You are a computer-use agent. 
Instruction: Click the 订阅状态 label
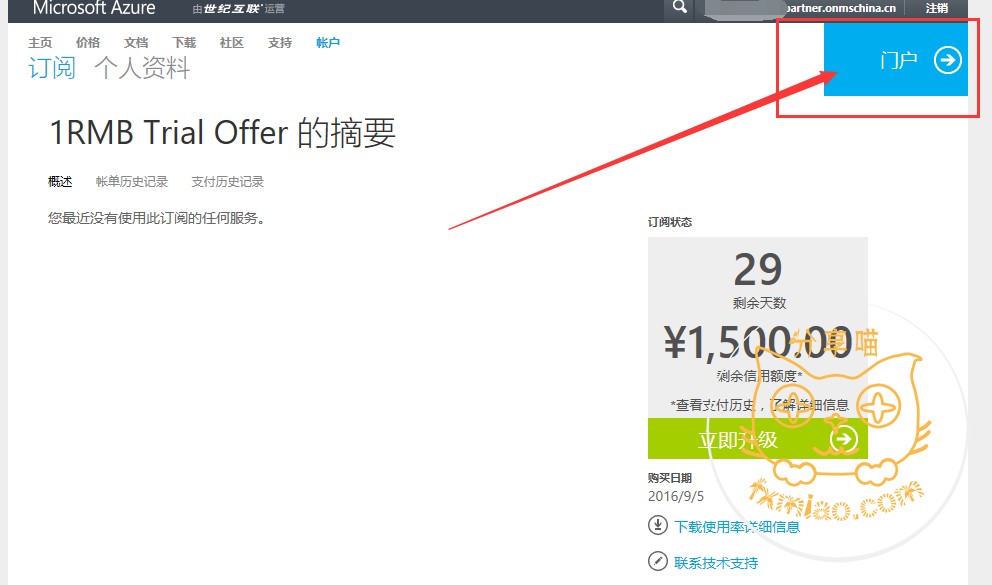pyautogui.click(x=670, y=222)
